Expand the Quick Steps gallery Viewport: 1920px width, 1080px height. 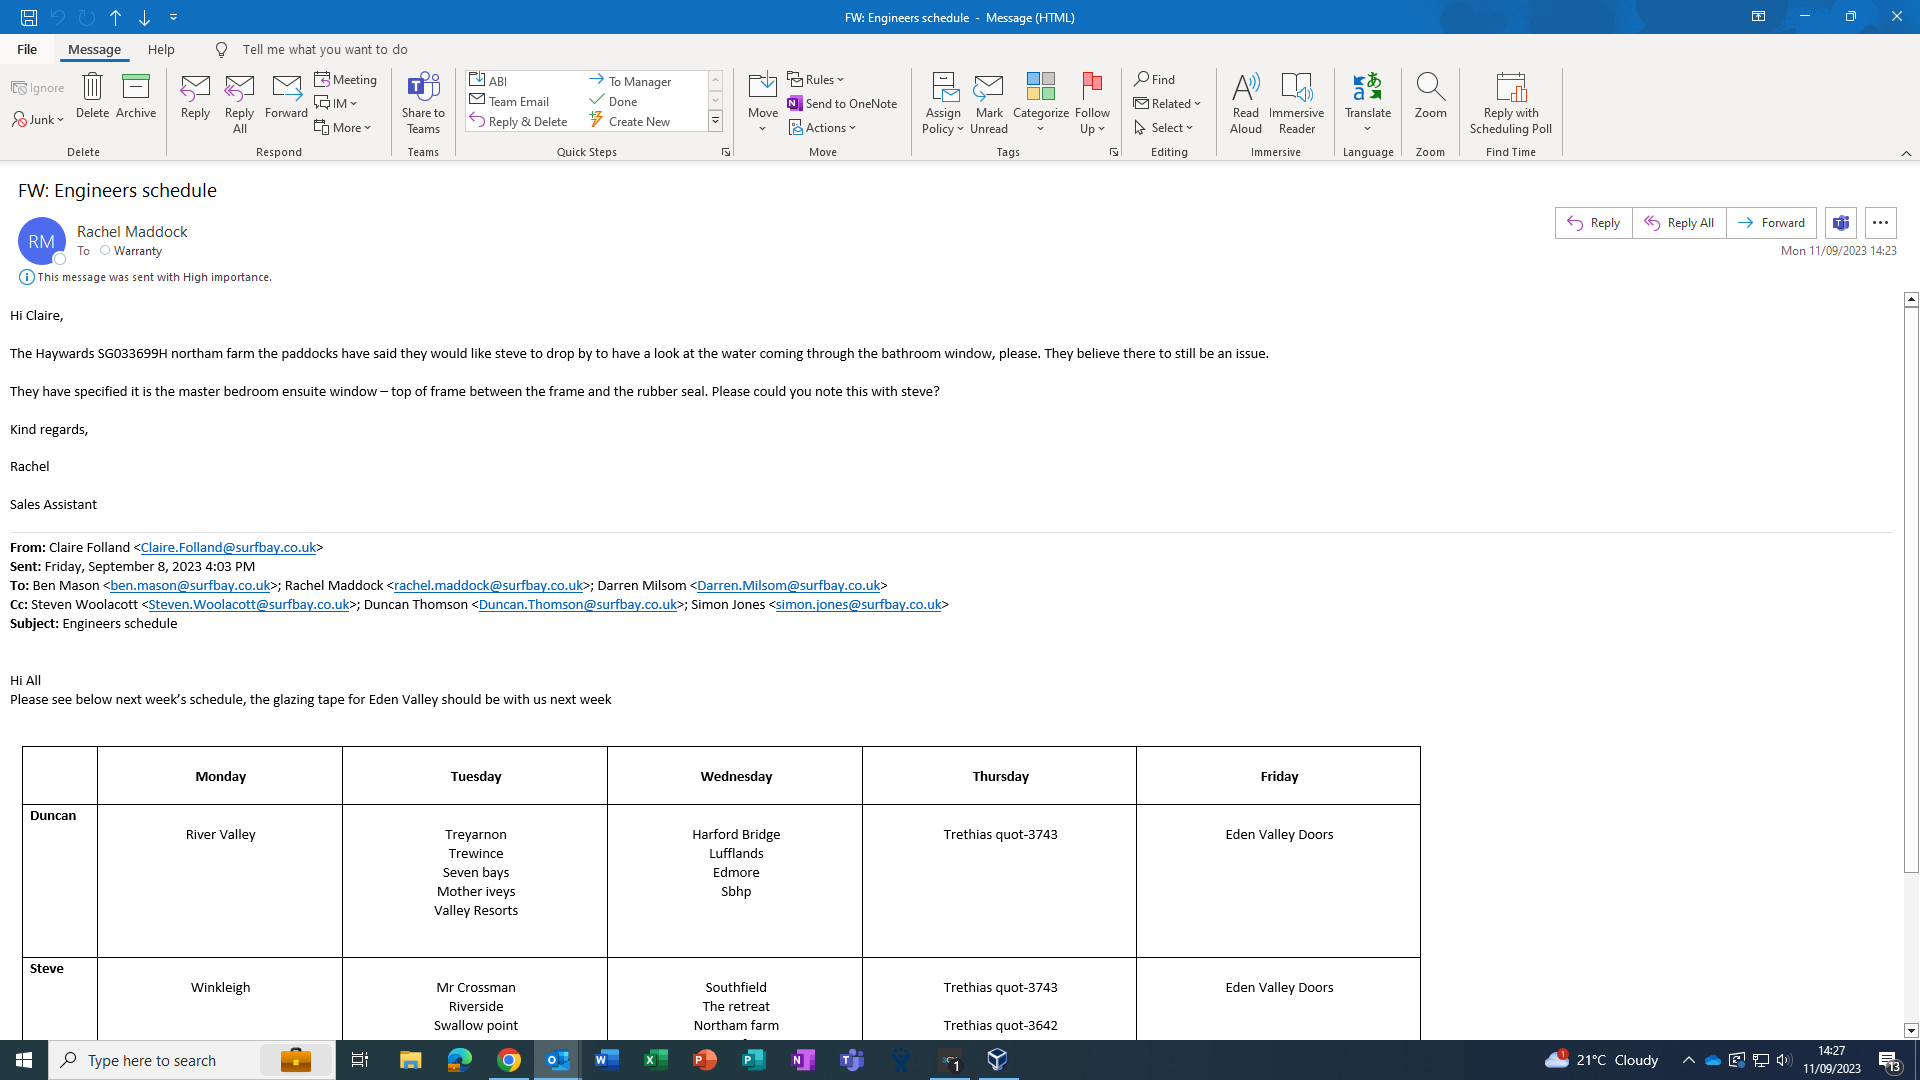point(715,121)
